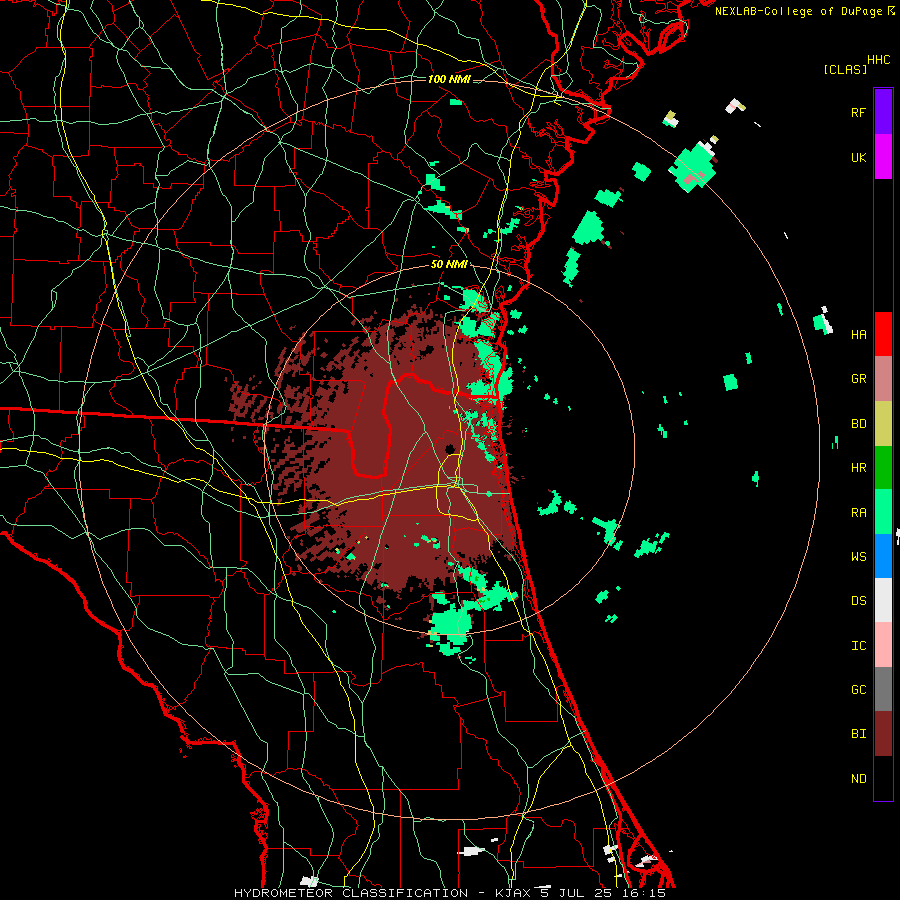Click the GC gray legend swatch
Viewport: 900px width, 900px height.
pyautogui.click(x=883, y=689)
